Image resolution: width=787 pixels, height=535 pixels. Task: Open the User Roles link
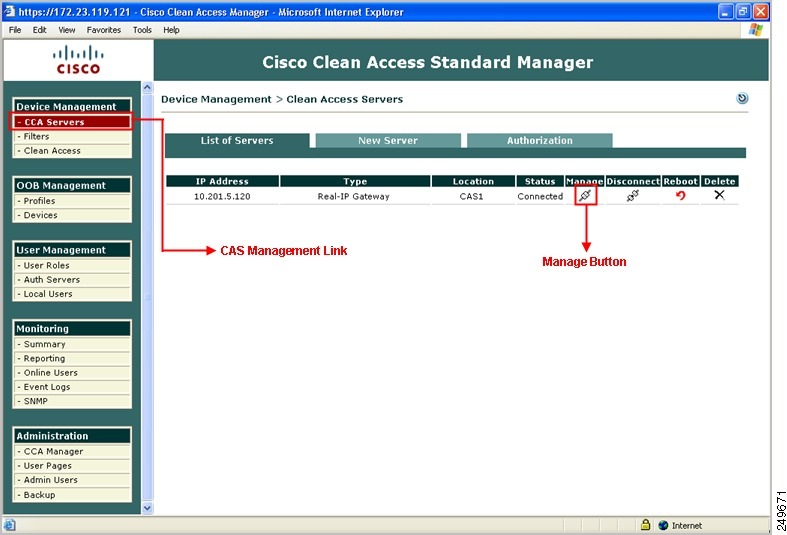pyautogui.click(x=71, y=265)
